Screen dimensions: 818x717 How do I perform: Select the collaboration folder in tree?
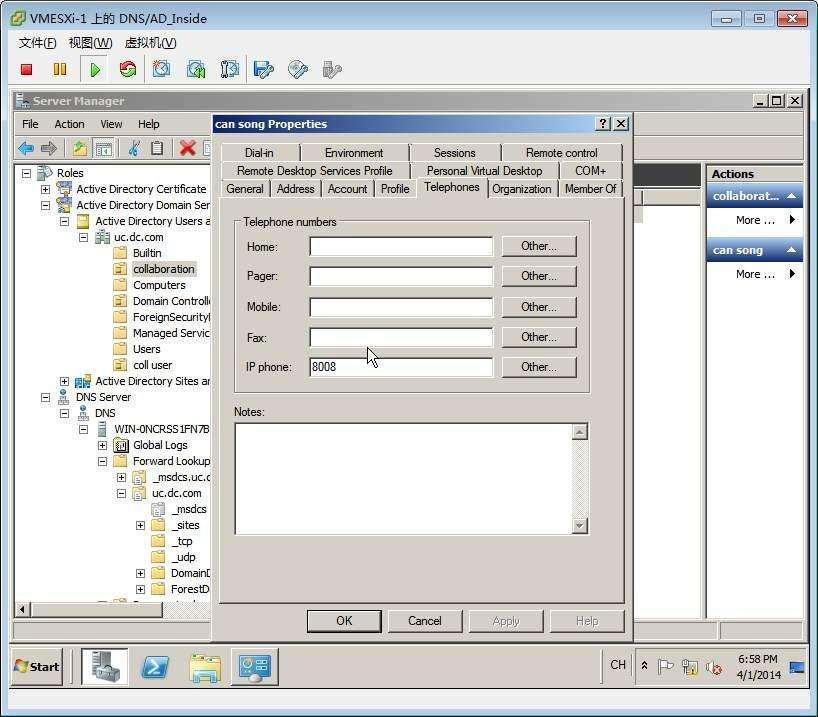click(x=164, y=269)
